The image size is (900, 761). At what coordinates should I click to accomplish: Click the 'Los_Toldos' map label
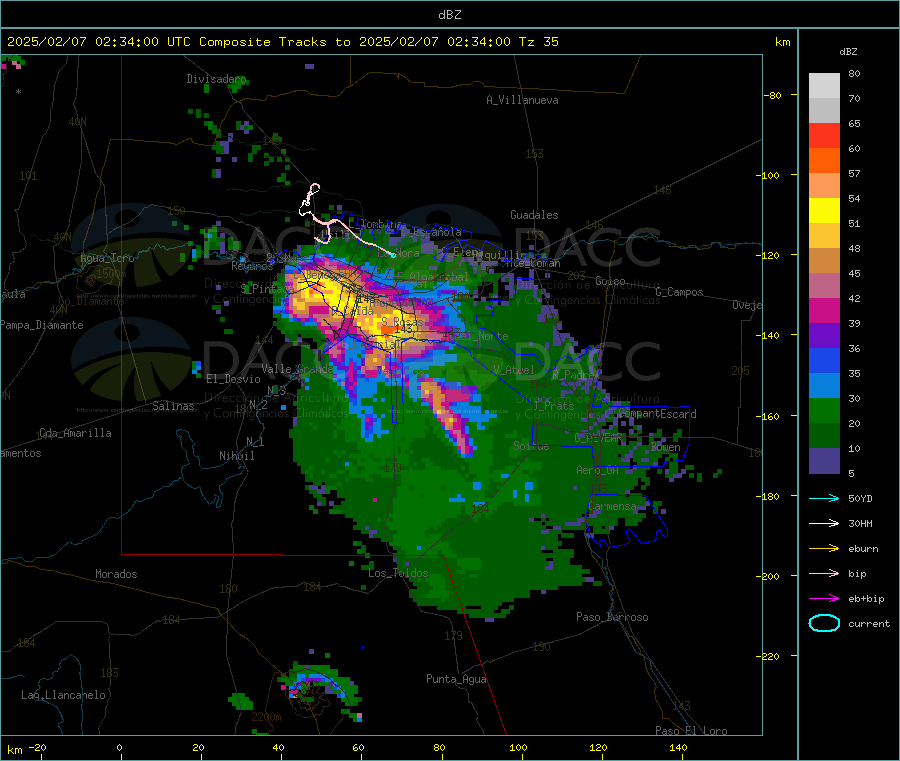tap(398, 573)
